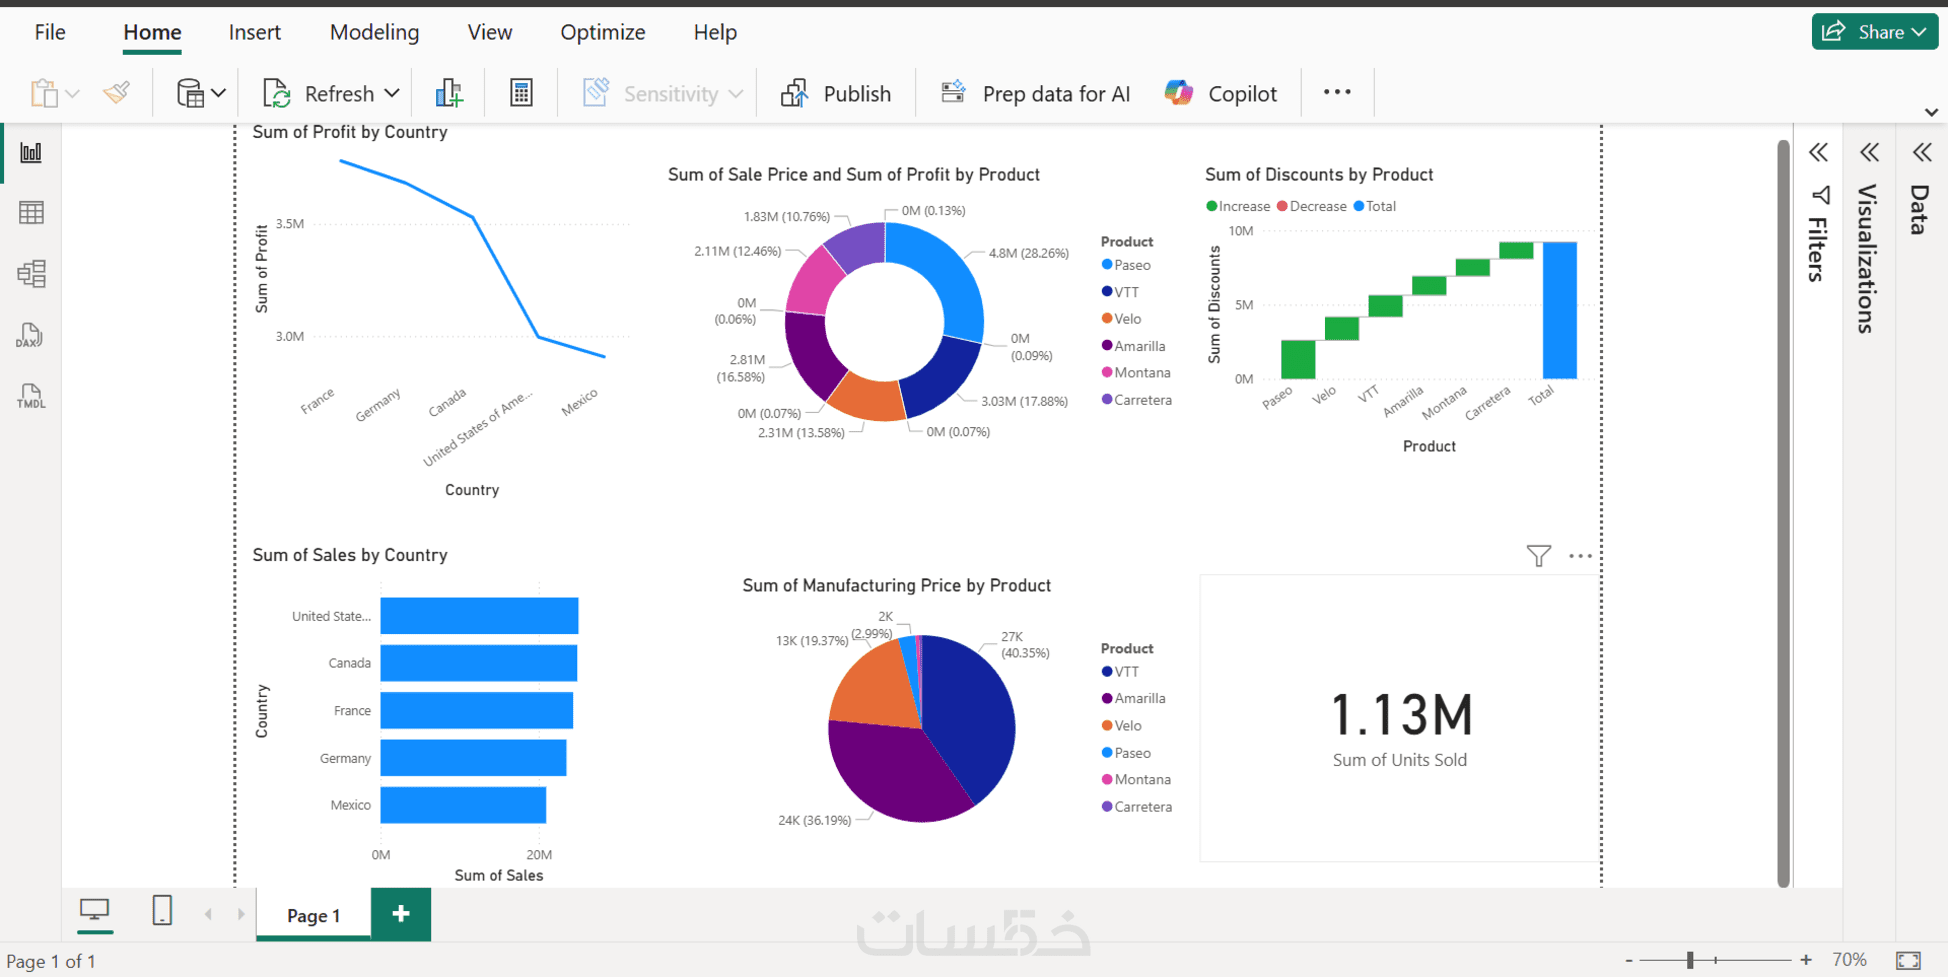This screenshot has width=1948, height=977.
Task: Open DAX query view icon
Action: [x=30, y=335]
